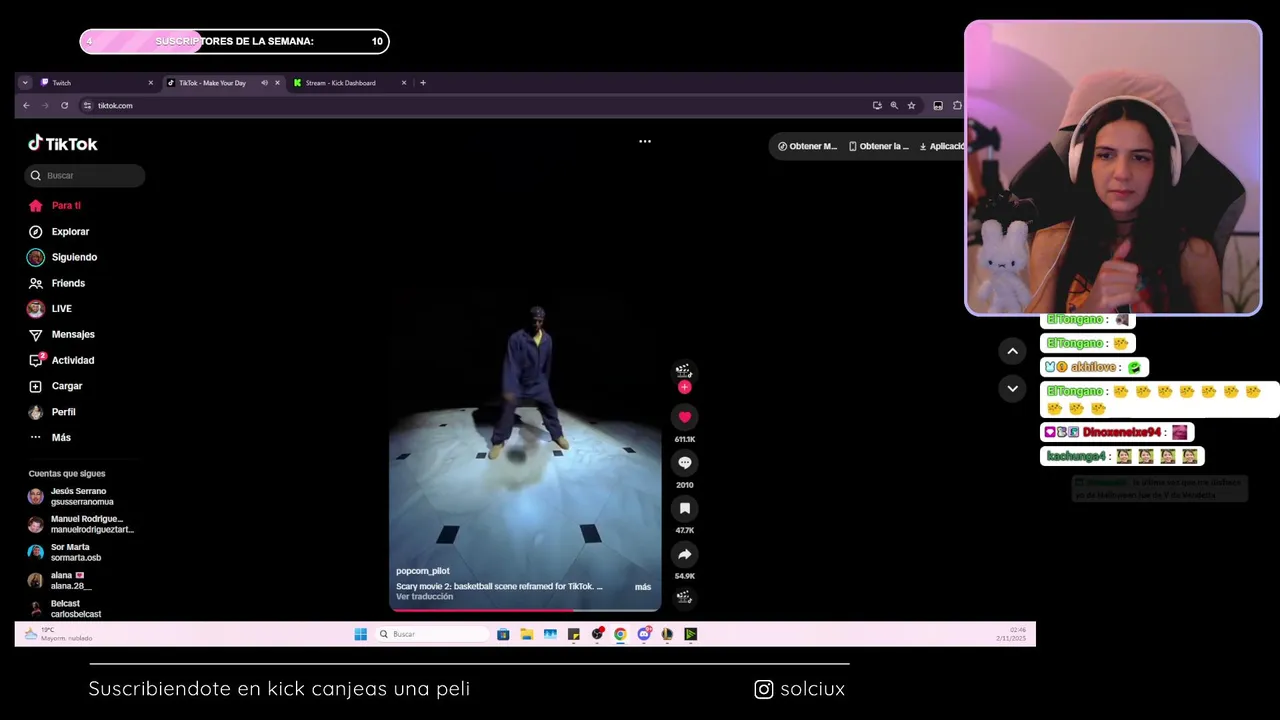Open Discord in the taskbar
Viewport: 1280px width, 720px height.
[x=644, y=634]
